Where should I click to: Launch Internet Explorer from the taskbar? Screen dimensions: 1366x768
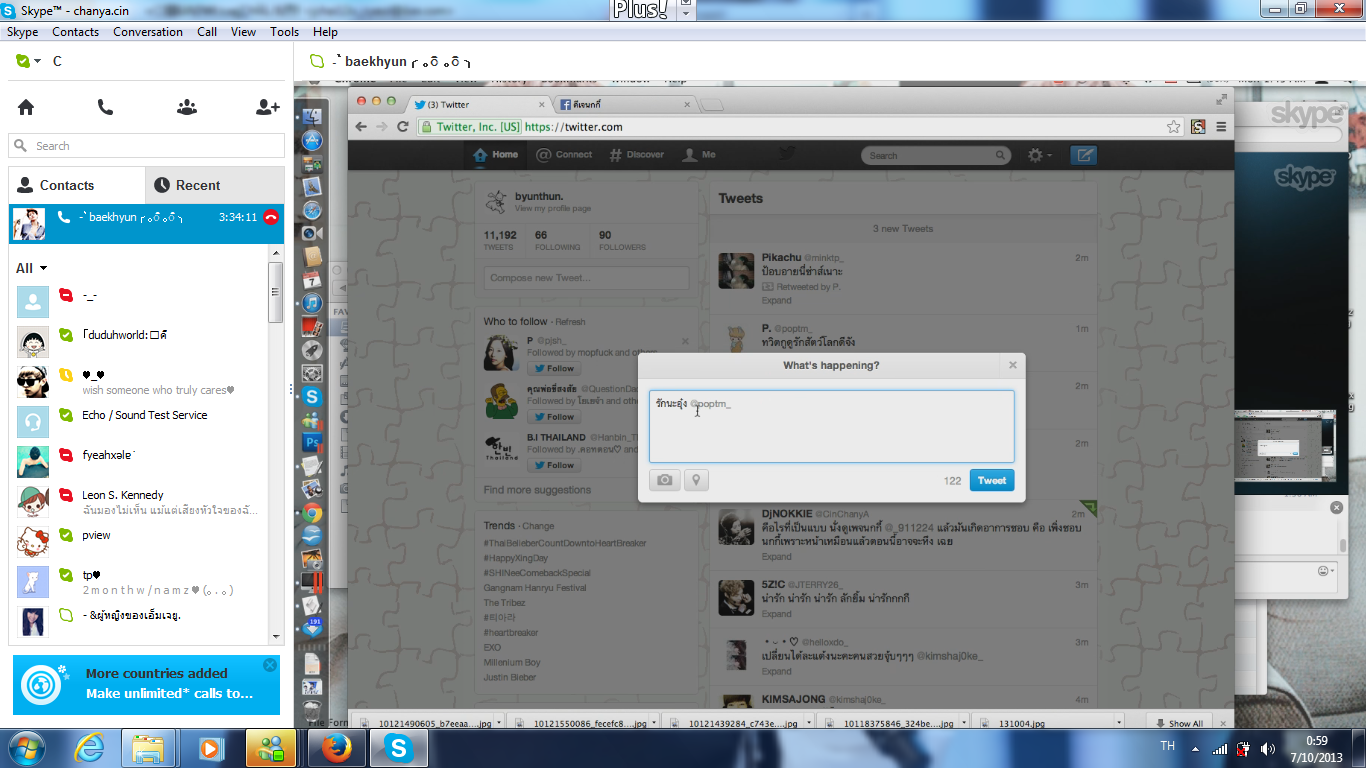(91, 748)
